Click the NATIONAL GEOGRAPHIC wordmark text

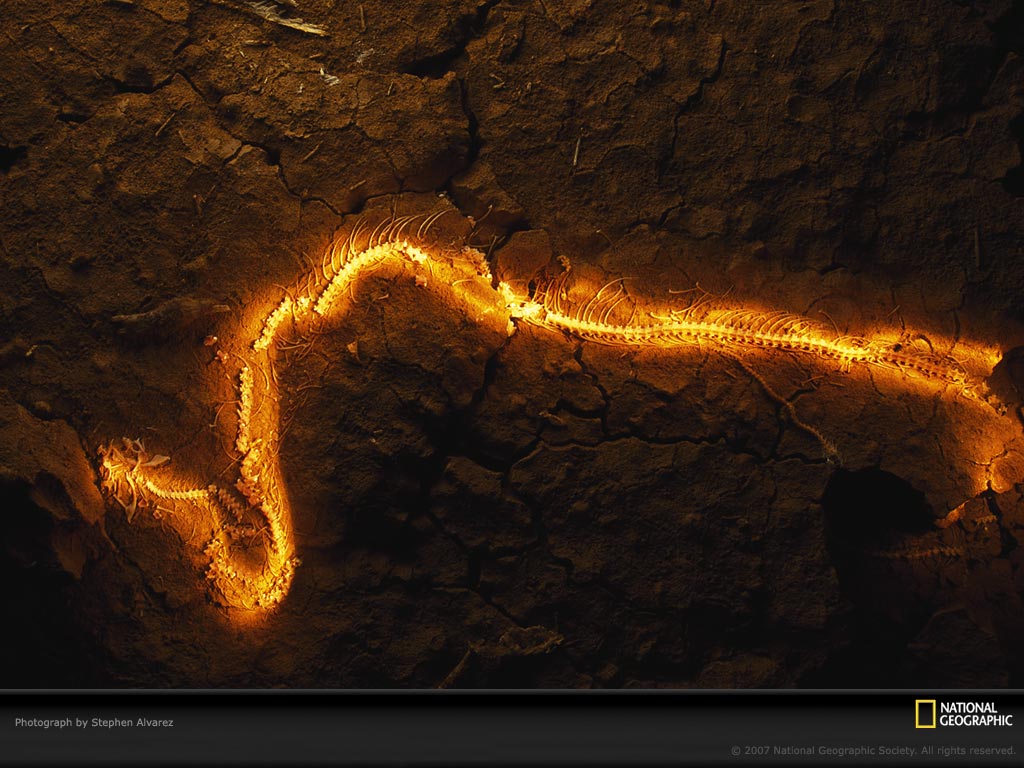click(975, 714)
